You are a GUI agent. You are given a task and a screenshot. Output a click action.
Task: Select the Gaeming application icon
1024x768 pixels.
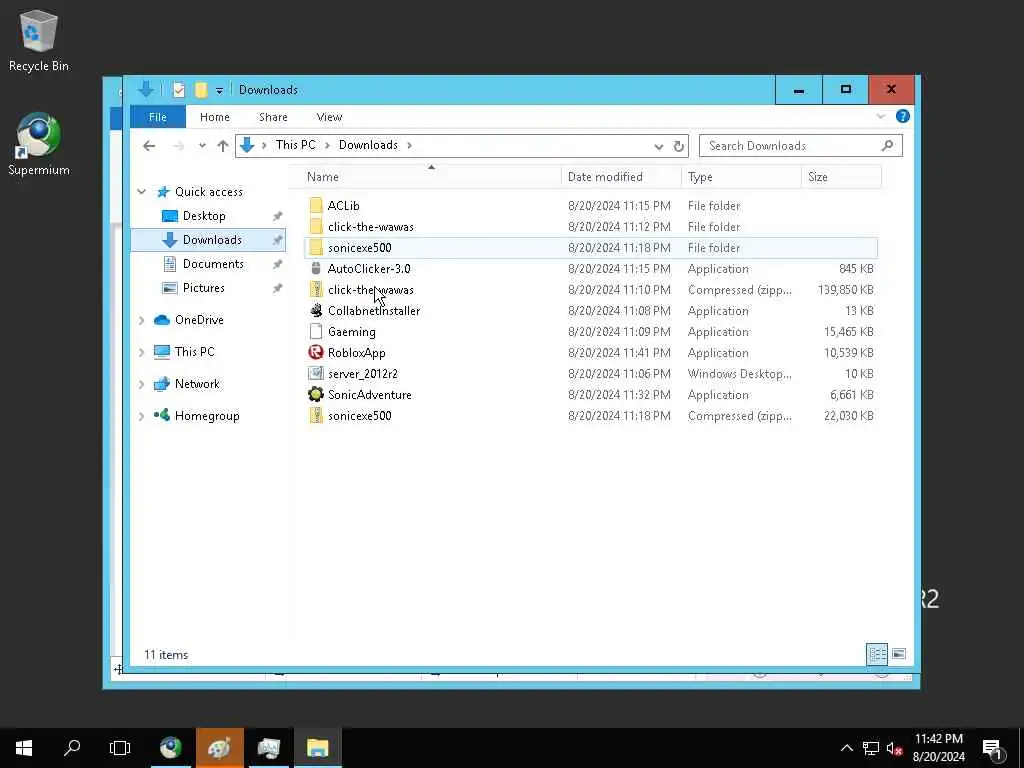pyautogui.click(x=316, y=332)
